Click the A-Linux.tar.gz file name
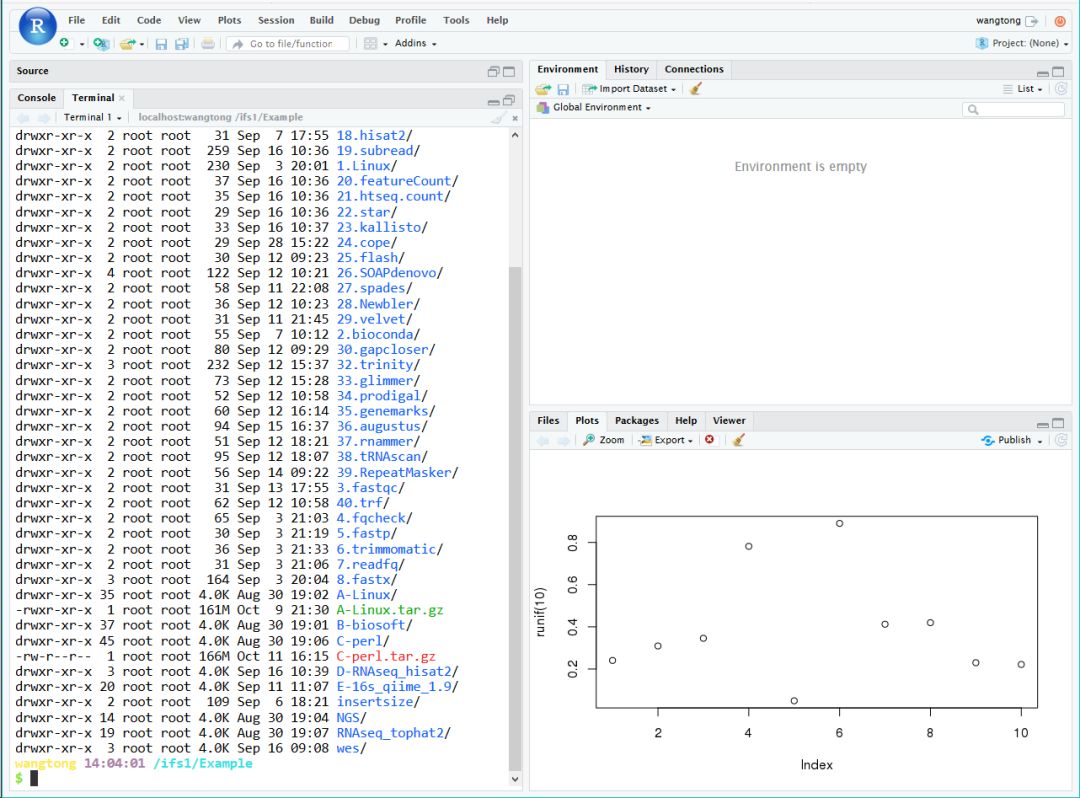Viewport: 1080px width, 798px height. (x=390, y=610)
